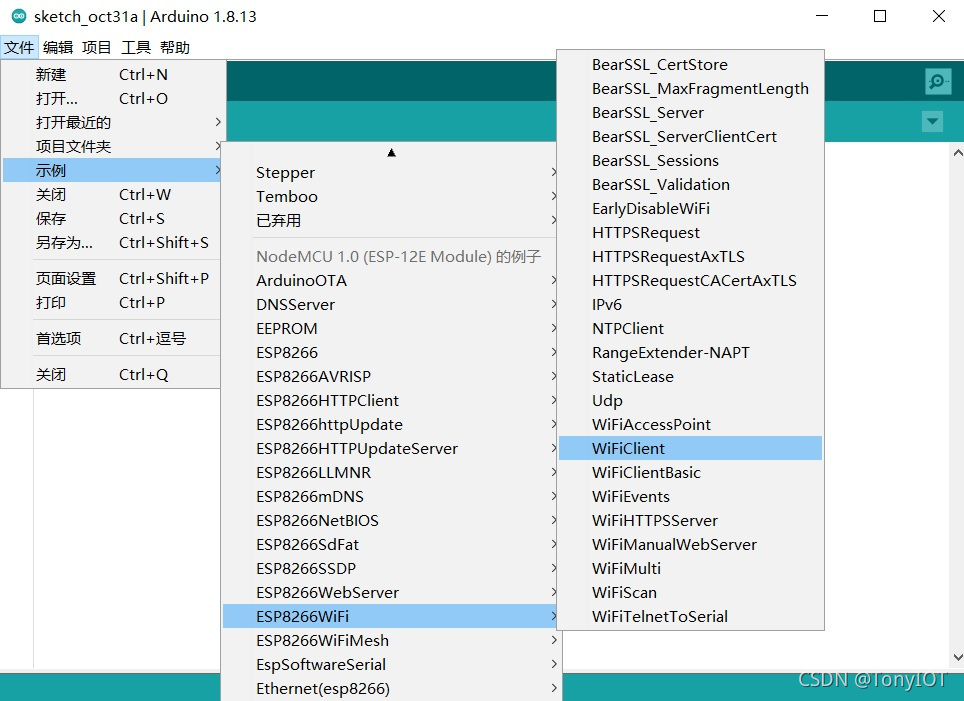Viewport: 964px width, 701px height.
Task: Expand Temboo examples submenu
Action: pos(390,196)
